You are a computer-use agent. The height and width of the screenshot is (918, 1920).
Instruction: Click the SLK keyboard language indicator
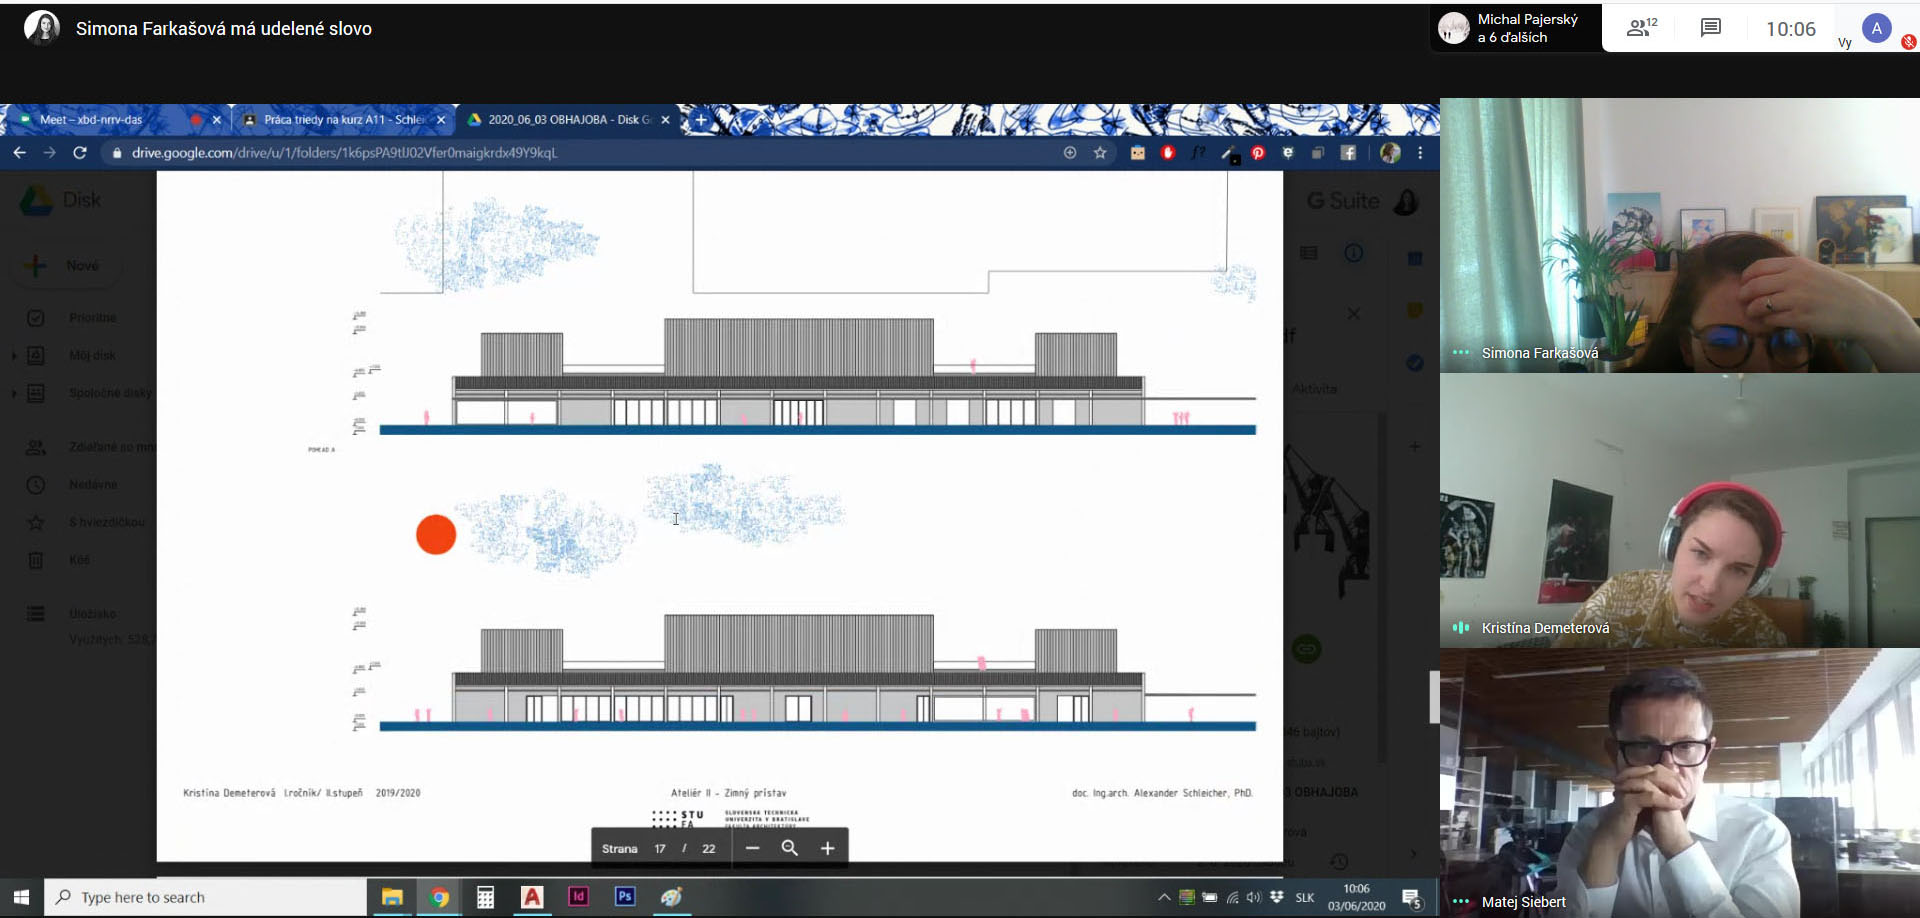click(x=1305, y=898)
